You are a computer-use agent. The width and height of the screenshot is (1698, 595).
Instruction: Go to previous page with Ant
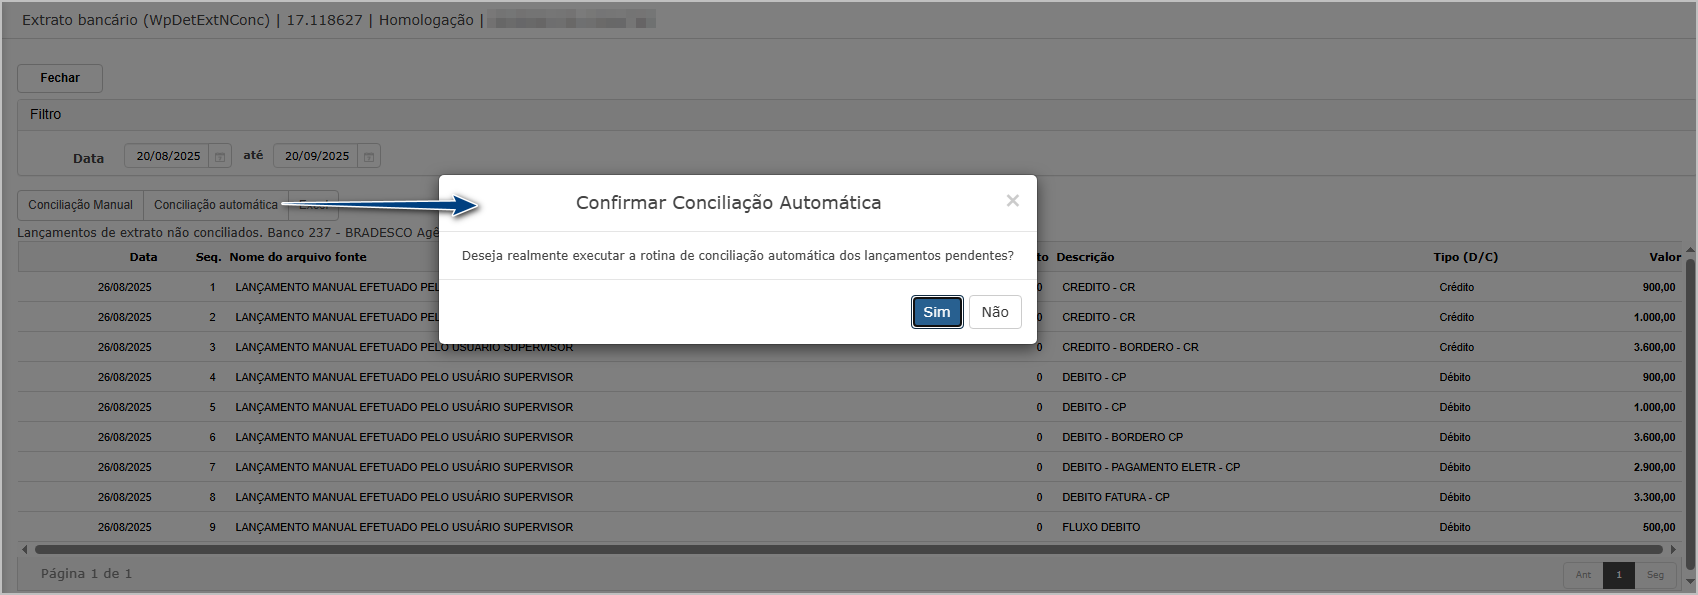(1583, 575)
